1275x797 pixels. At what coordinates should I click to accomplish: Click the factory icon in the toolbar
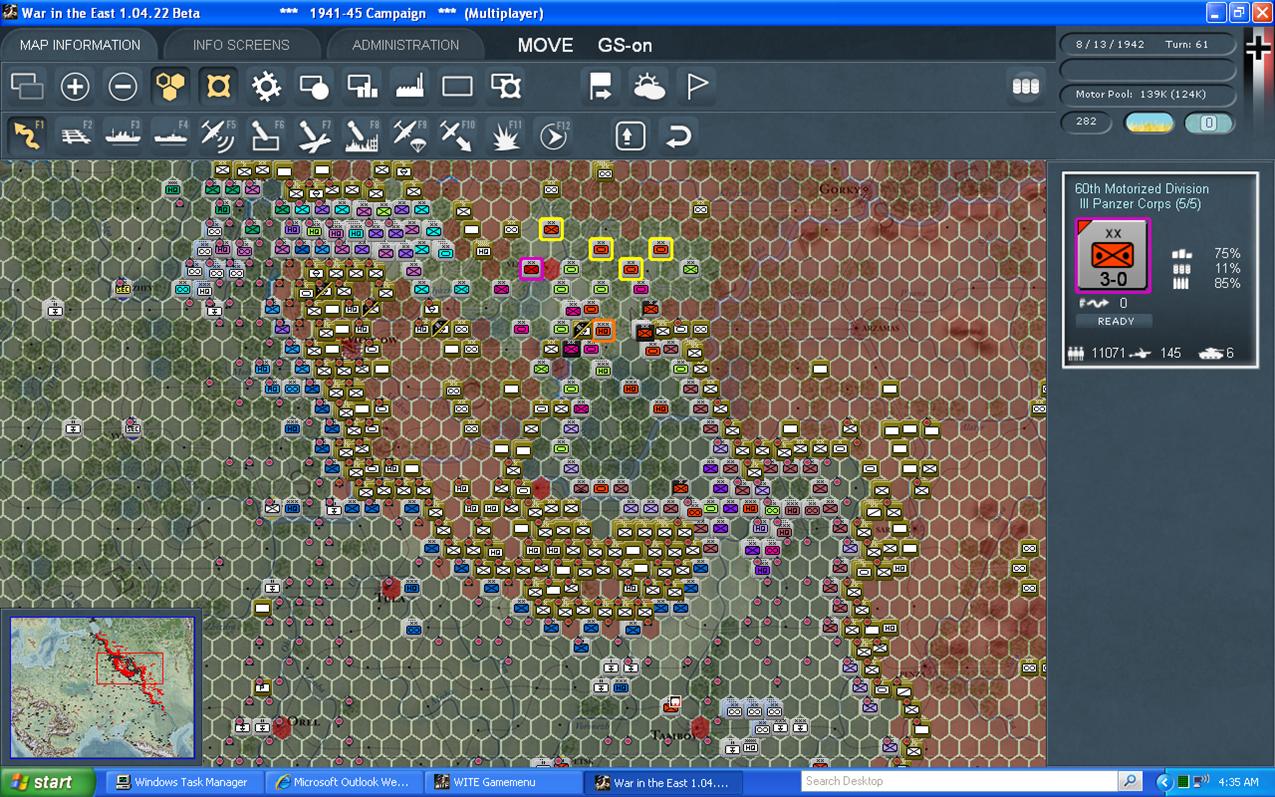[411, 87]
